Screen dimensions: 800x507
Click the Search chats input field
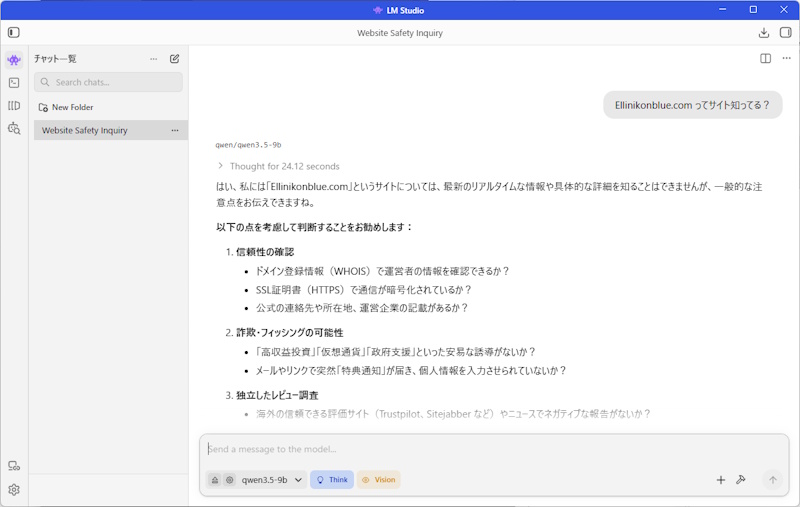pos(110,82)
